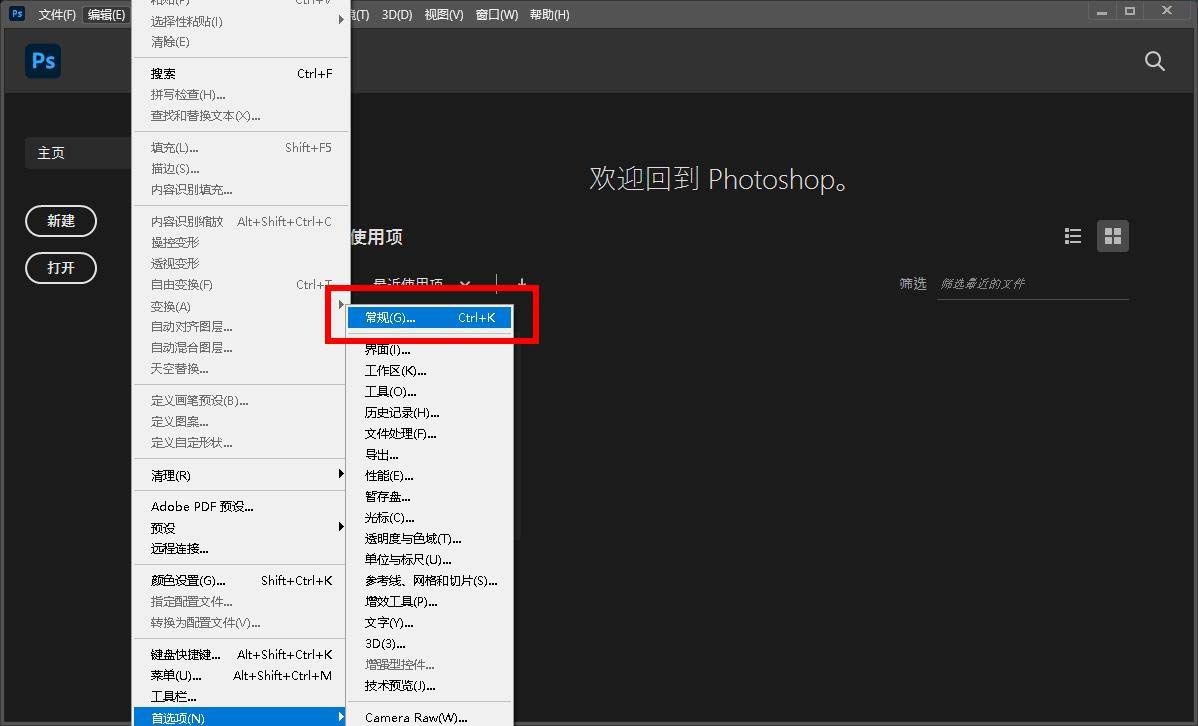
Task: Select Adobe PDF 预设... menu entry
Action: click(241, 507)
